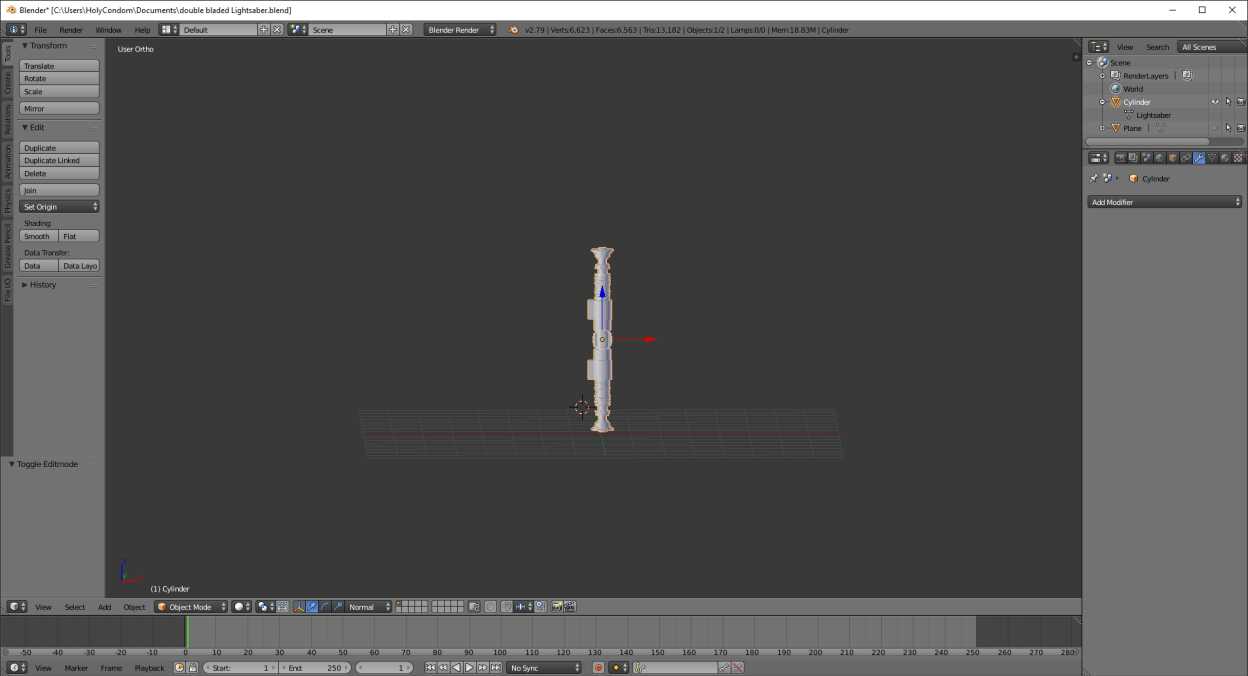
Task: Open the Modifiers properties tab (wrench icon)
Action: click(x=1198, y=158)
